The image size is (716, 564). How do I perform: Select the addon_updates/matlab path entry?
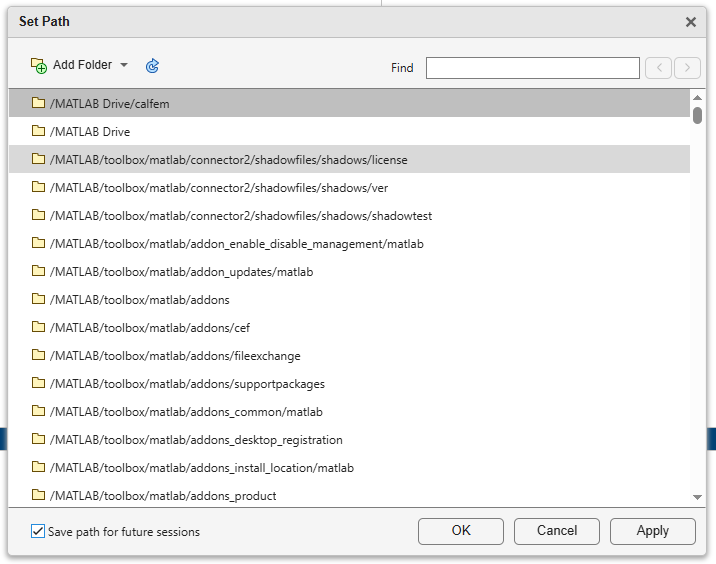pyautogui.click(x=349, y=271)
